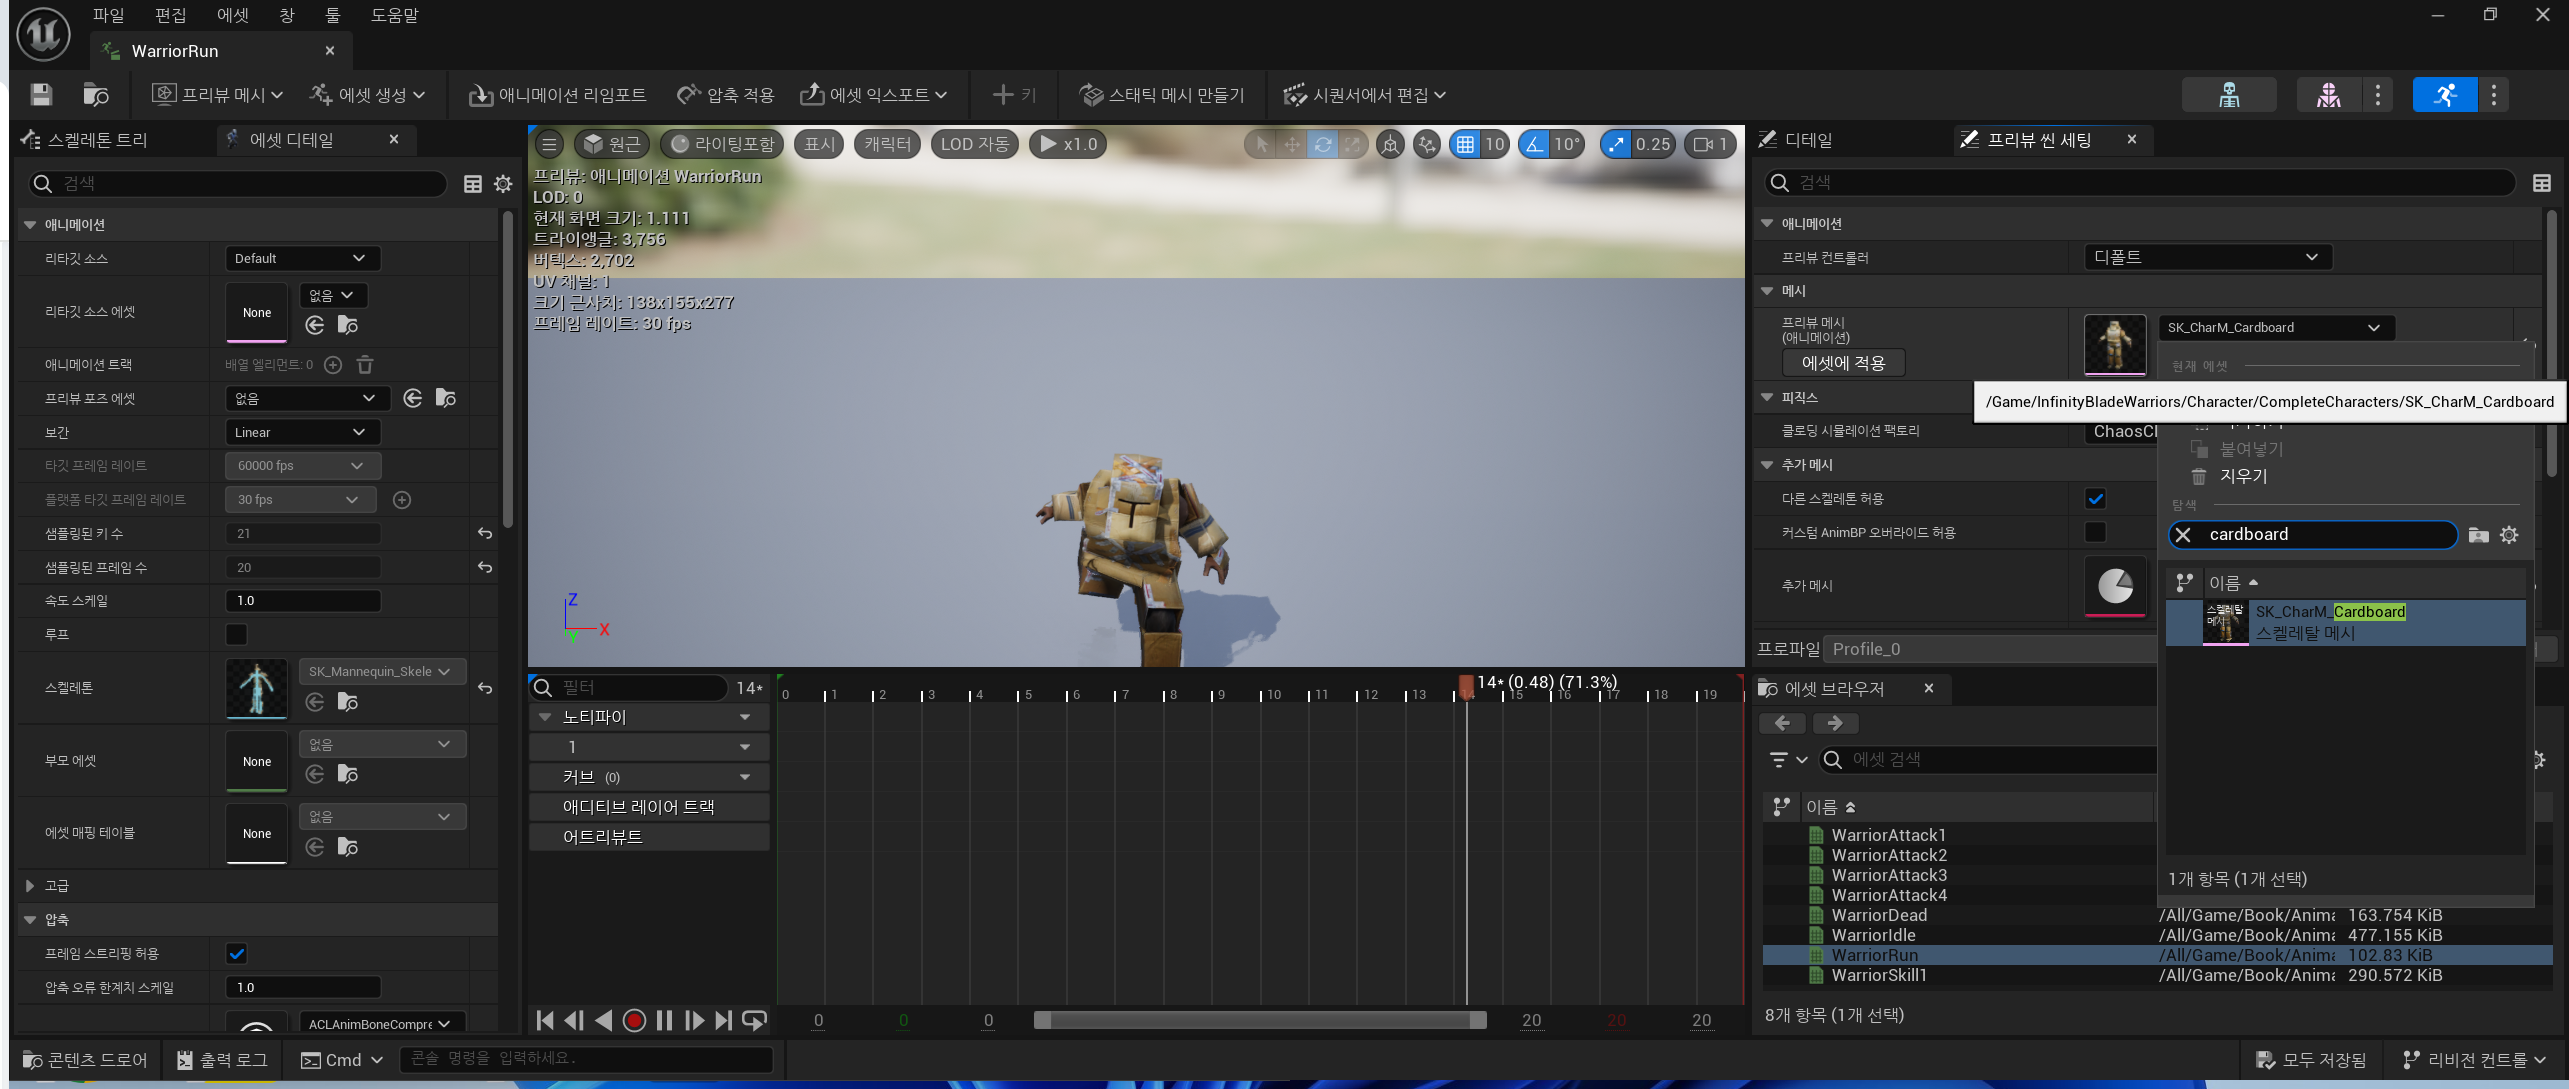
Task: Uncheck 프레임 스트리핑 허용
Action: 237,954
